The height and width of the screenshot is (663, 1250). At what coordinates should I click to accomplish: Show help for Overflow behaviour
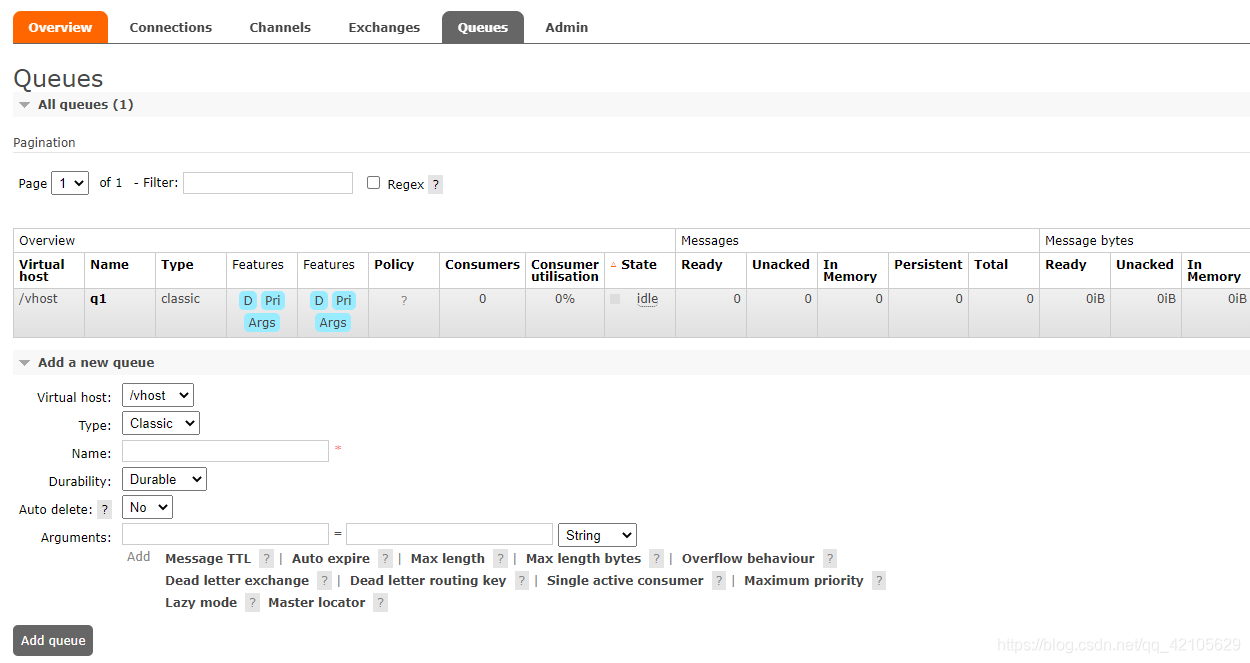[x=830, y=559]
